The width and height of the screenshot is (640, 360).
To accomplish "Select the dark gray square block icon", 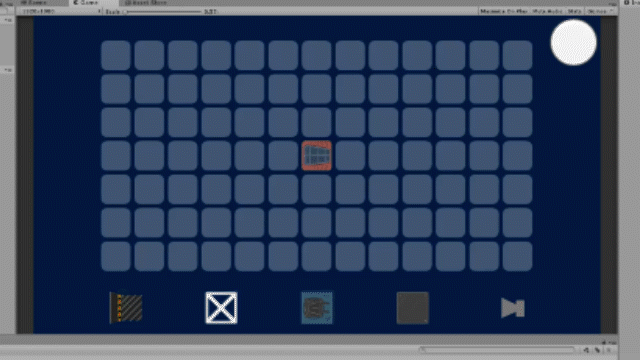I will [413, 308].
